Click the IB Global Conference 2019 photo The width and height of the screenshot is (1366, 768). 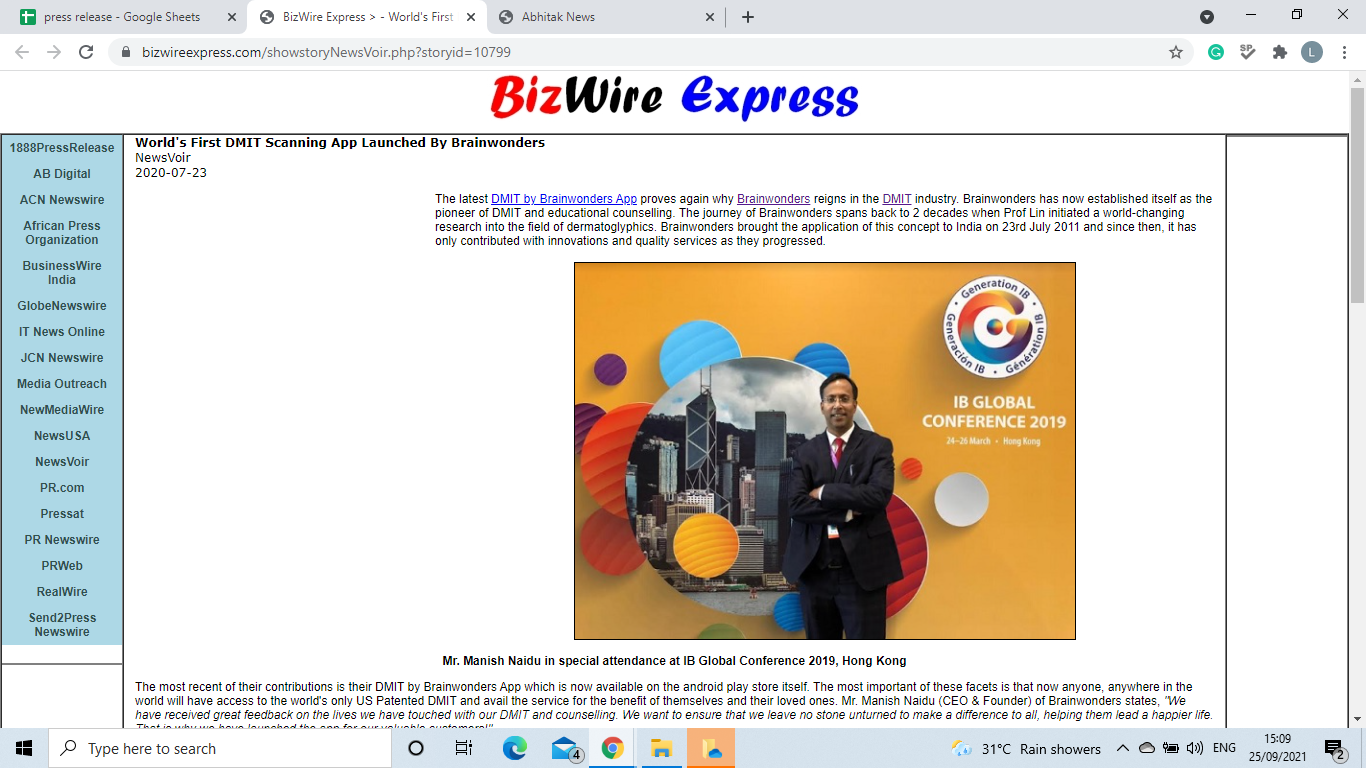pos(825,451)
